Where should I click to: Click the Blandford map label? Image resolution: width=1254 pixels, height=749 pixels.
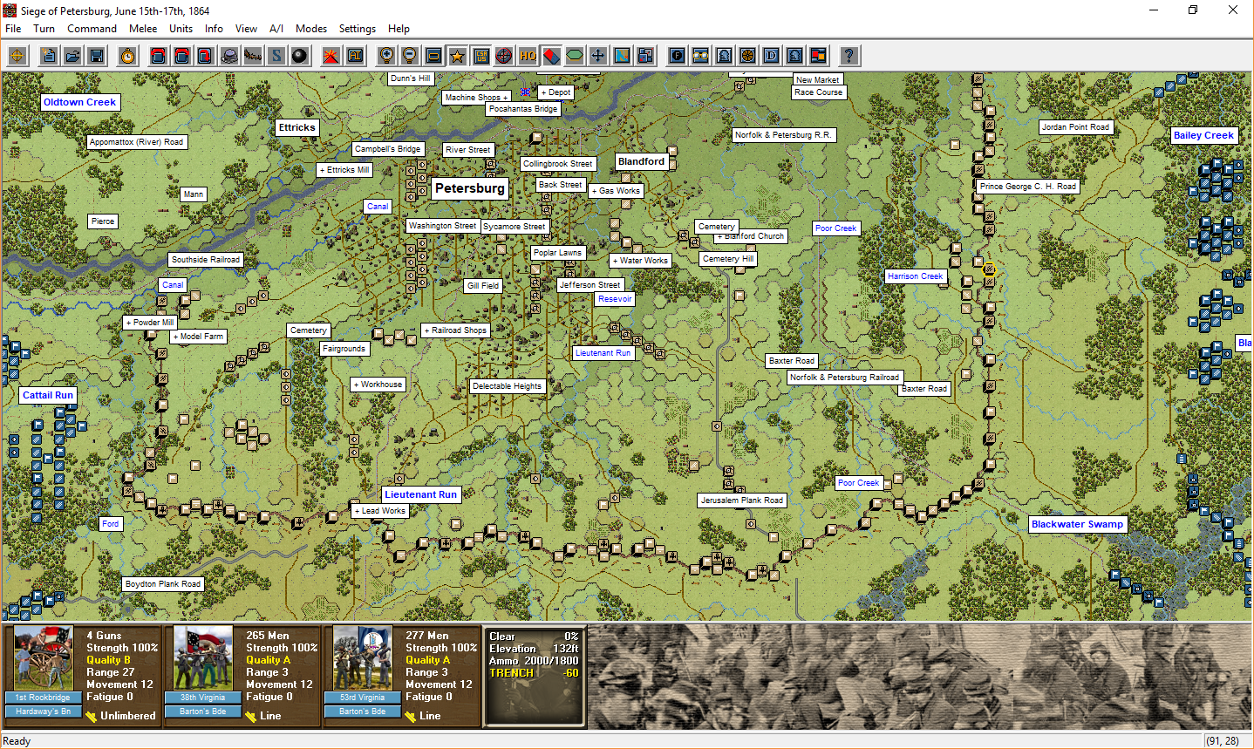(x=641, y=161)
